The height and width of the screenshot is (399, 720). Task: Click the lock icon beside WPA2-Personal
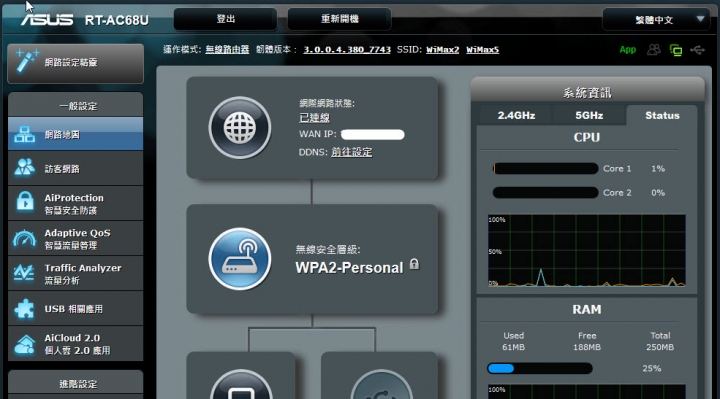point(414,264)
